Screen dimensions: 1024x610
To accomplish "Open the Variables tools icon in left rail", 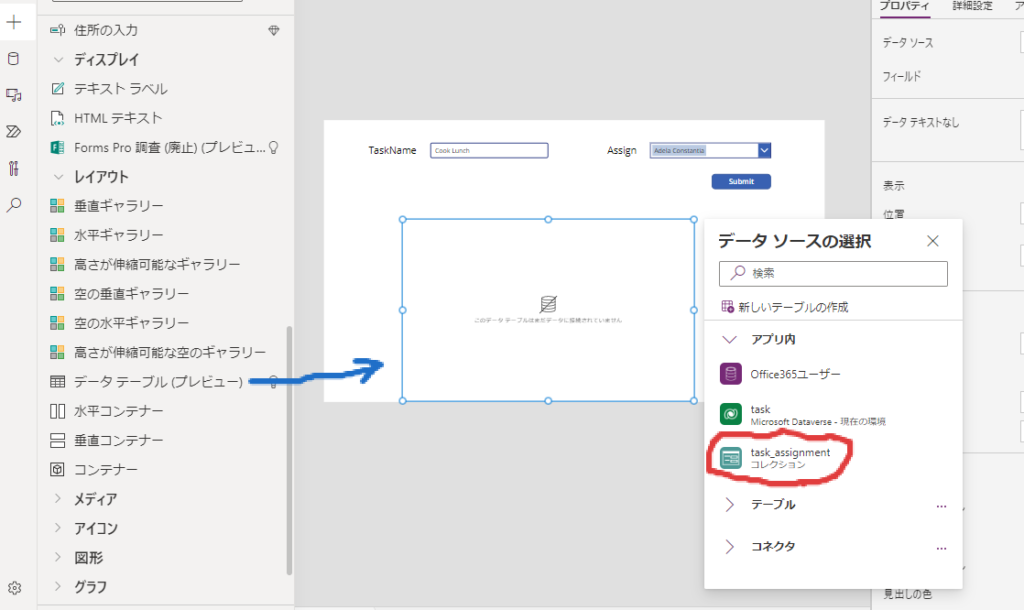I will tap(14, 168).
